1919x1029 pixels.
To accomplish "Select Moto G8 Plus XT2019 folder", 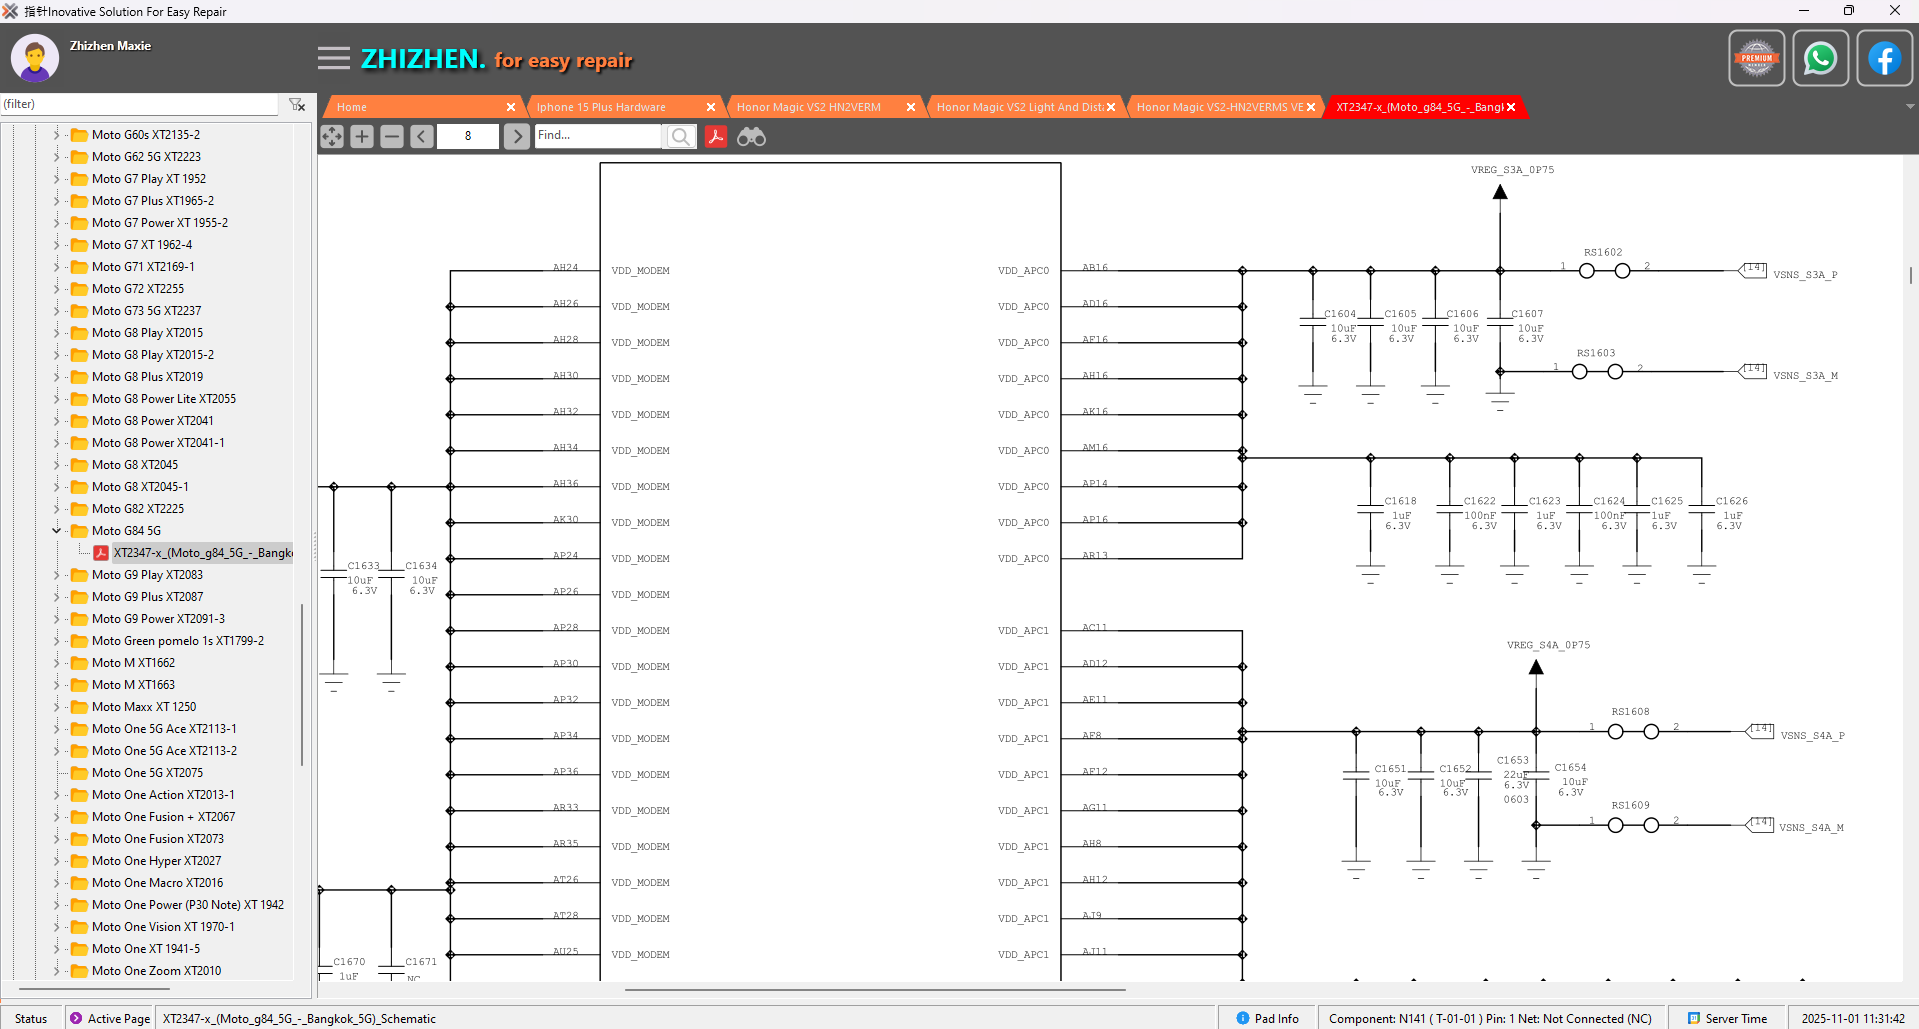I will (147, 376).
